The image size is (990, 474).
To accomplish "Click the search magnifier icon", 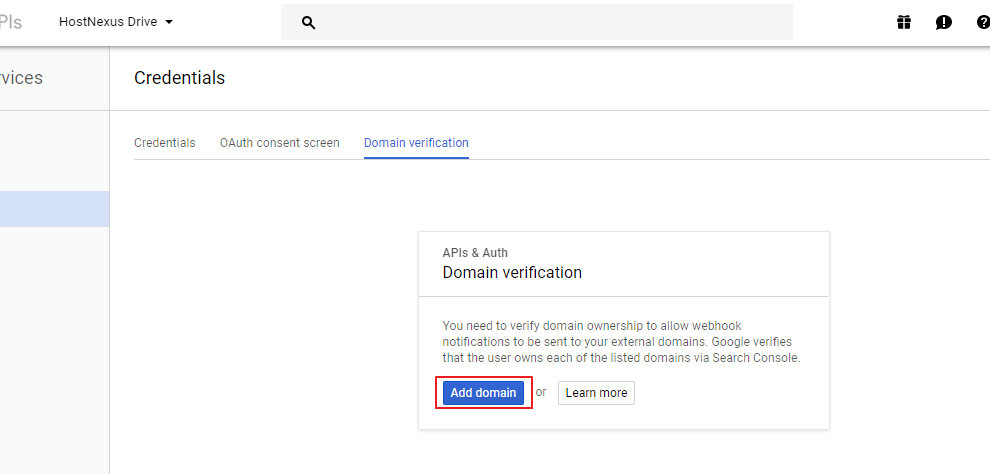I will pyautogui.click(x=308, y=23).
